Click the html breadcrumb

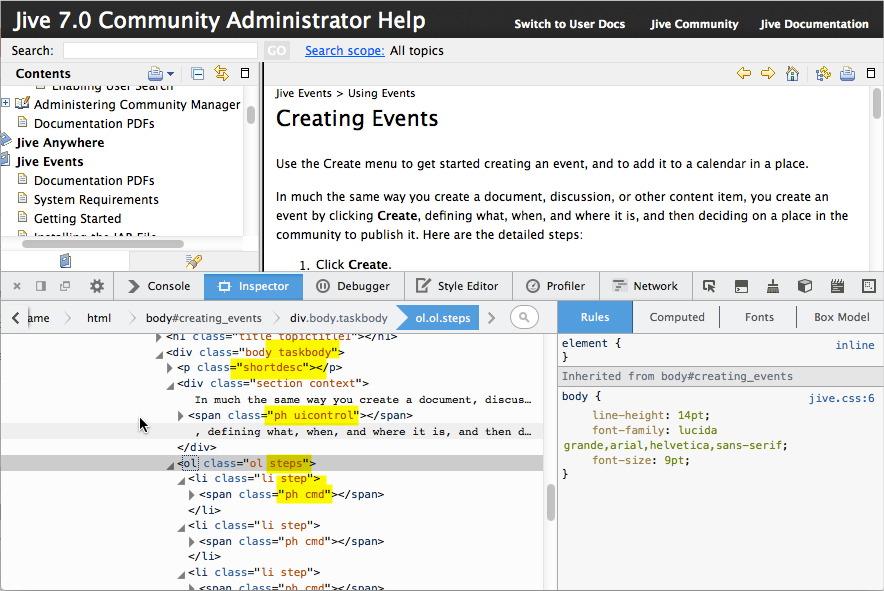coord(99,318)
